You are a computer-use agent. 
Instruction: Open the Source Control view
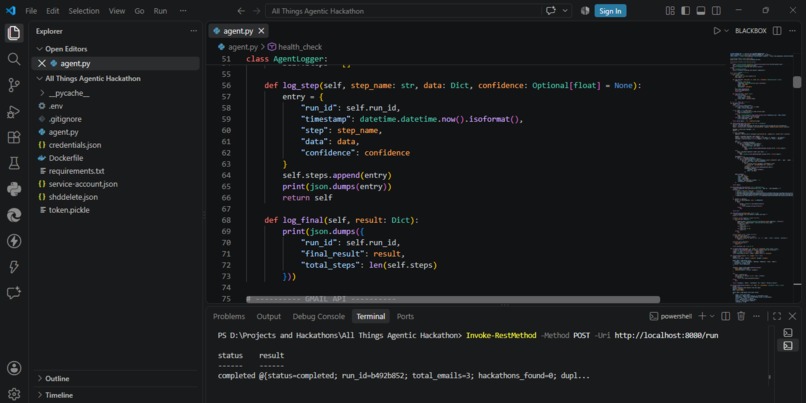[14, 85]
